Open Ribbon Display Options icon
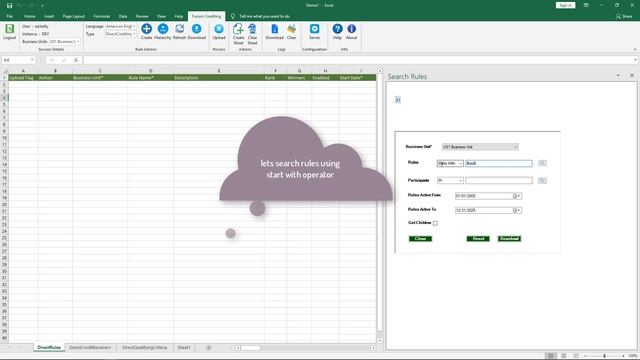 tap(586, 5)
